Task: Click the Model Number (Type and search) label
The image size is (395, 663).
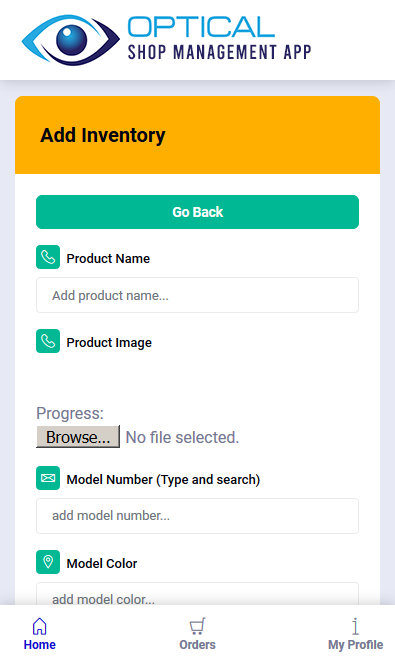Action: click(163, 479)
